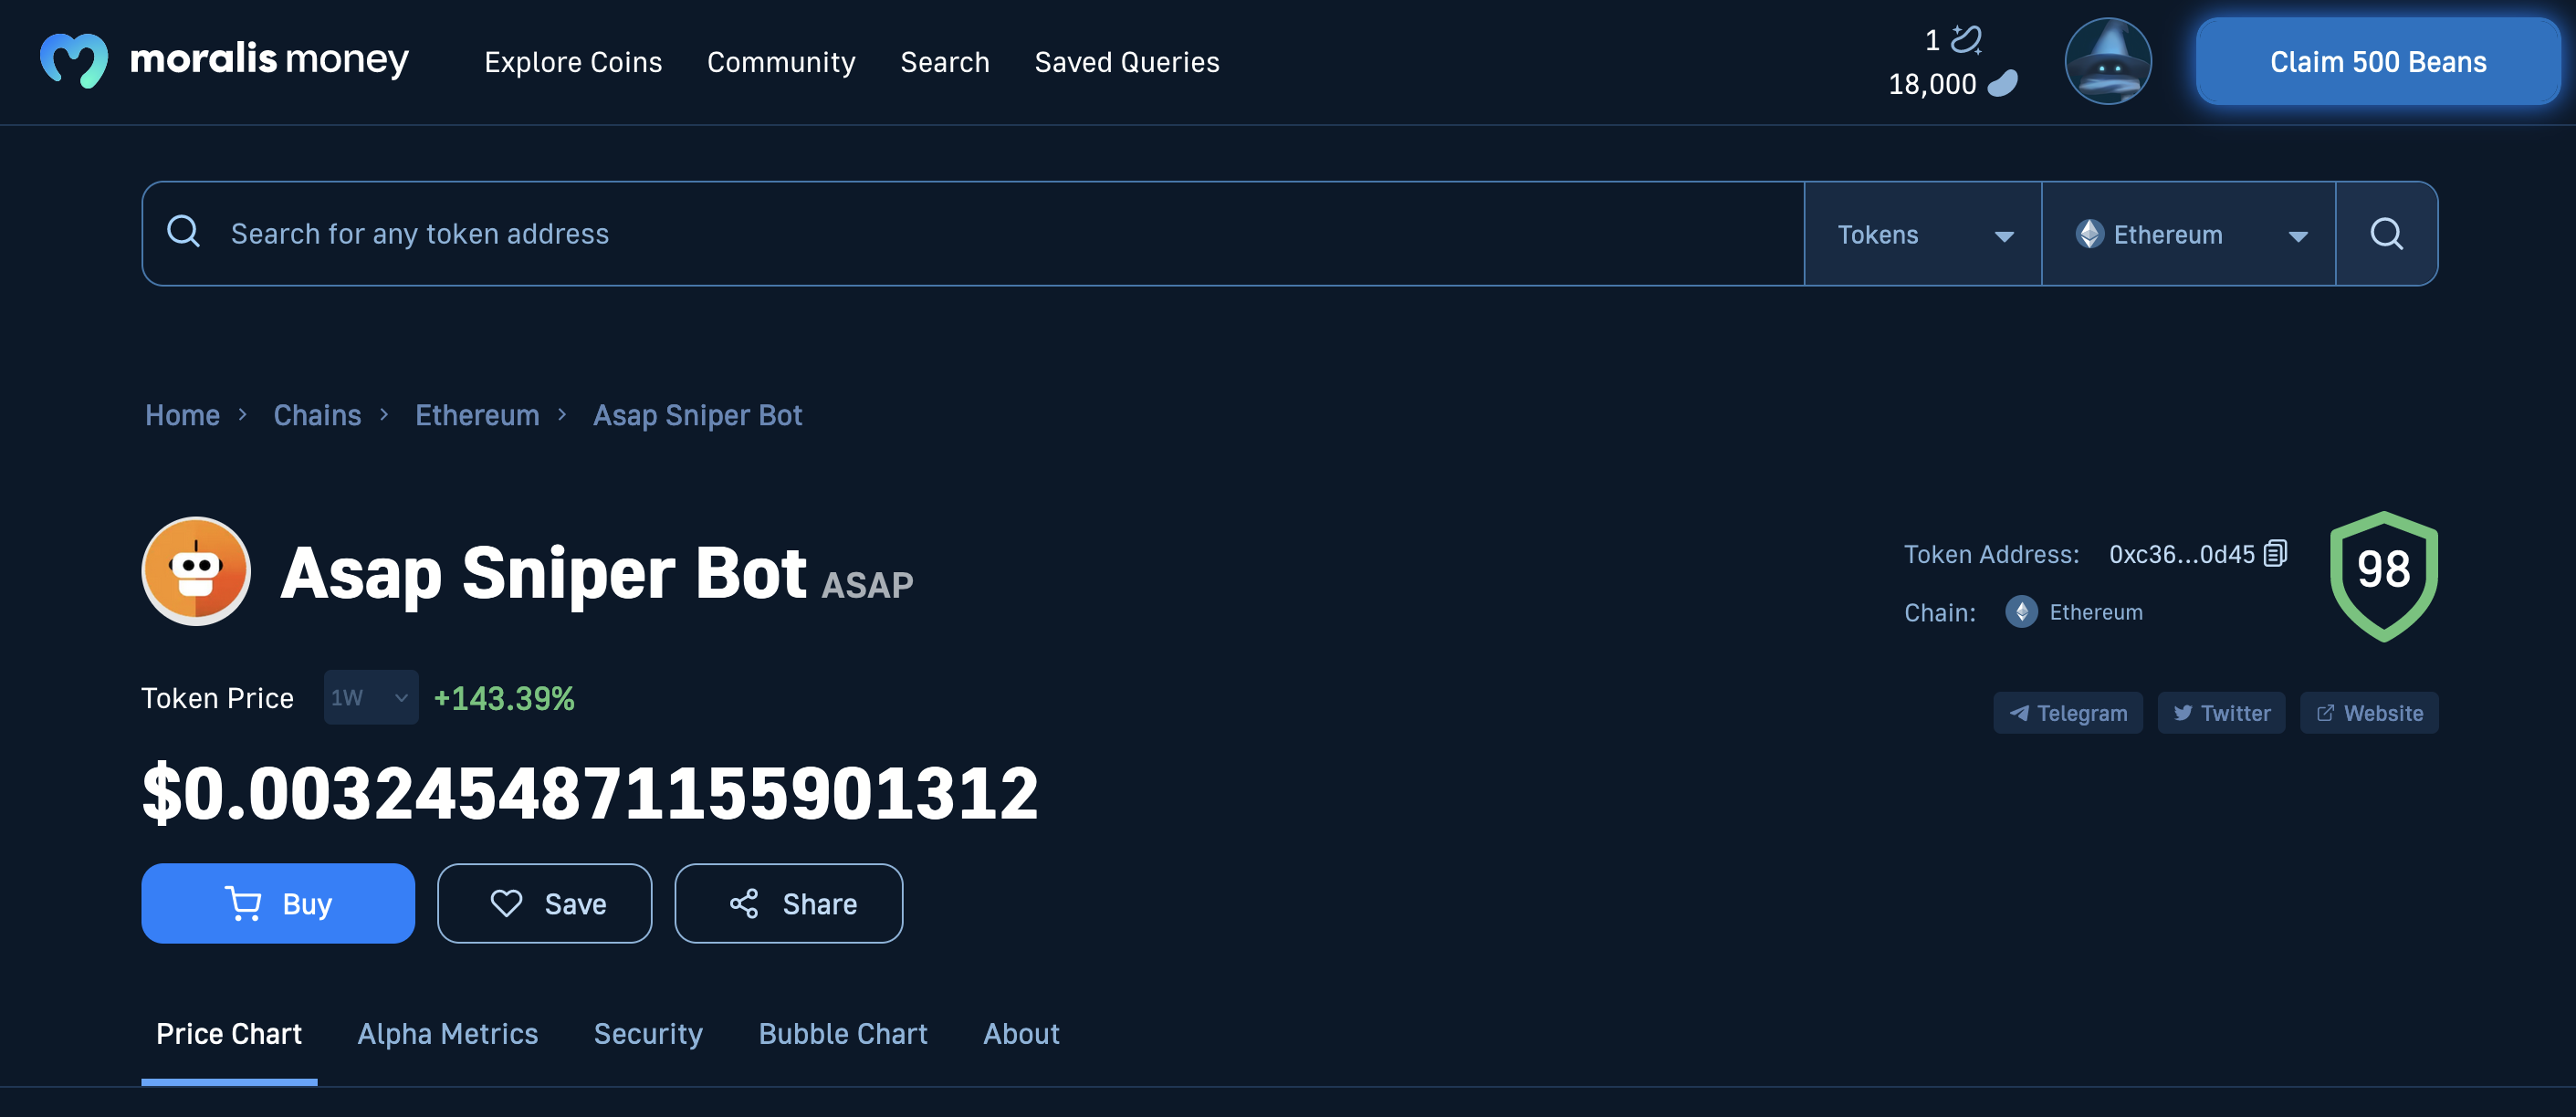Click the Bubble Chart tab
The image size is (2576, 1117).
click(843, 1033)
